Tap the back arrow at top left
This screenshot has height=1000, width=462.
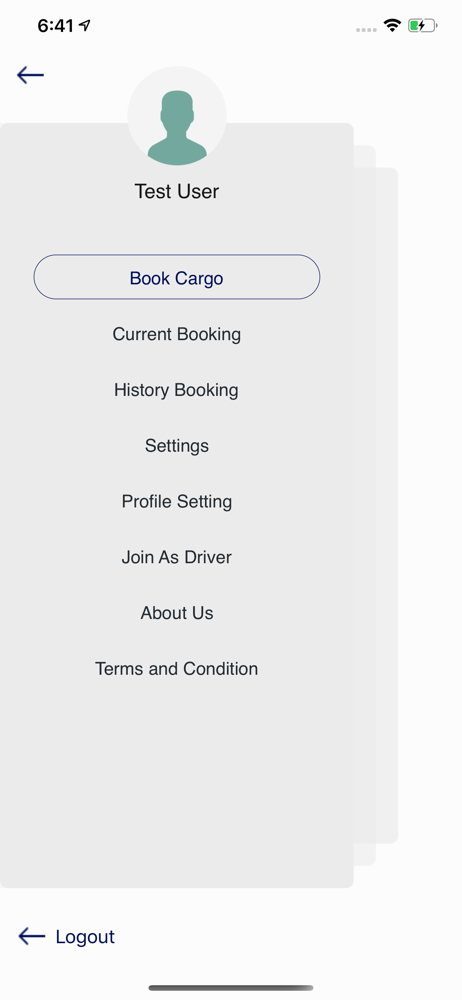pos(30,75)
